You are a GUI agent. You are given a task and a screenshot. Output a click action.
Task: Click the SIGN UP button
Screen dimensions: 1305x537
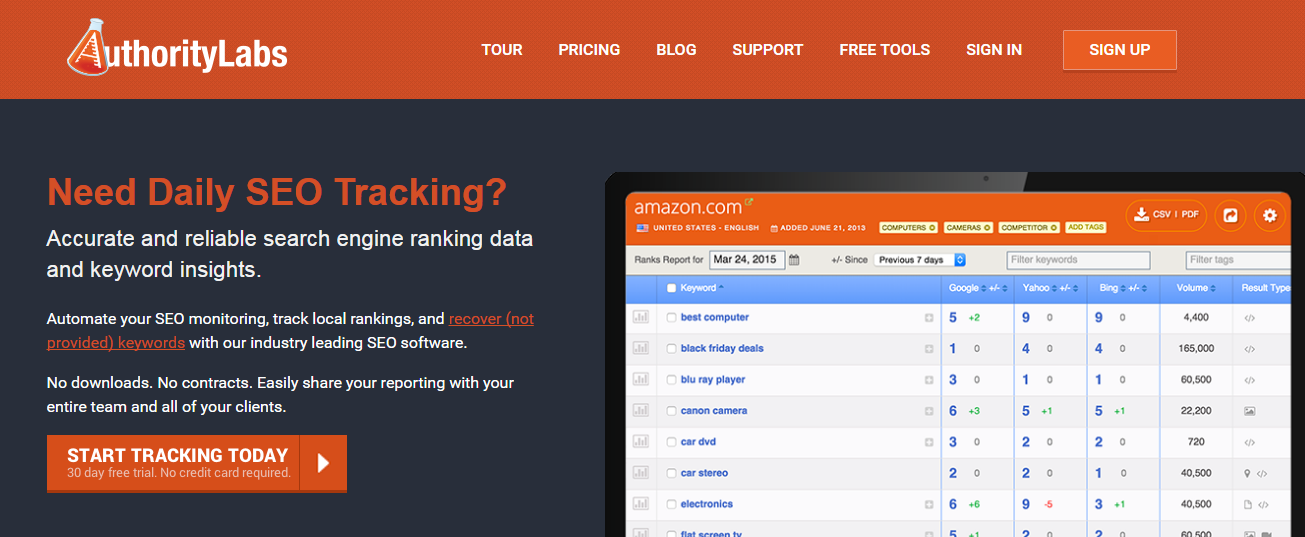pyautogui.click(x=1120, y=50)
